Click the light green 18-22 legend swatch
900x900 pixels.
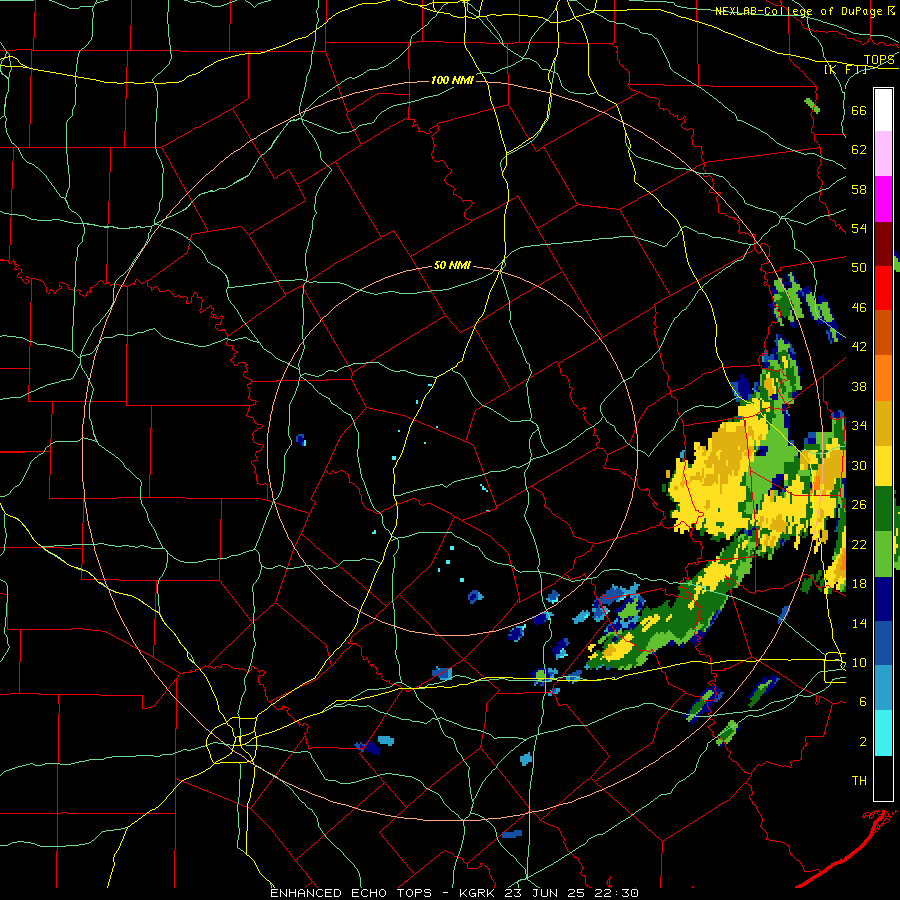click(x=883, y=554)
